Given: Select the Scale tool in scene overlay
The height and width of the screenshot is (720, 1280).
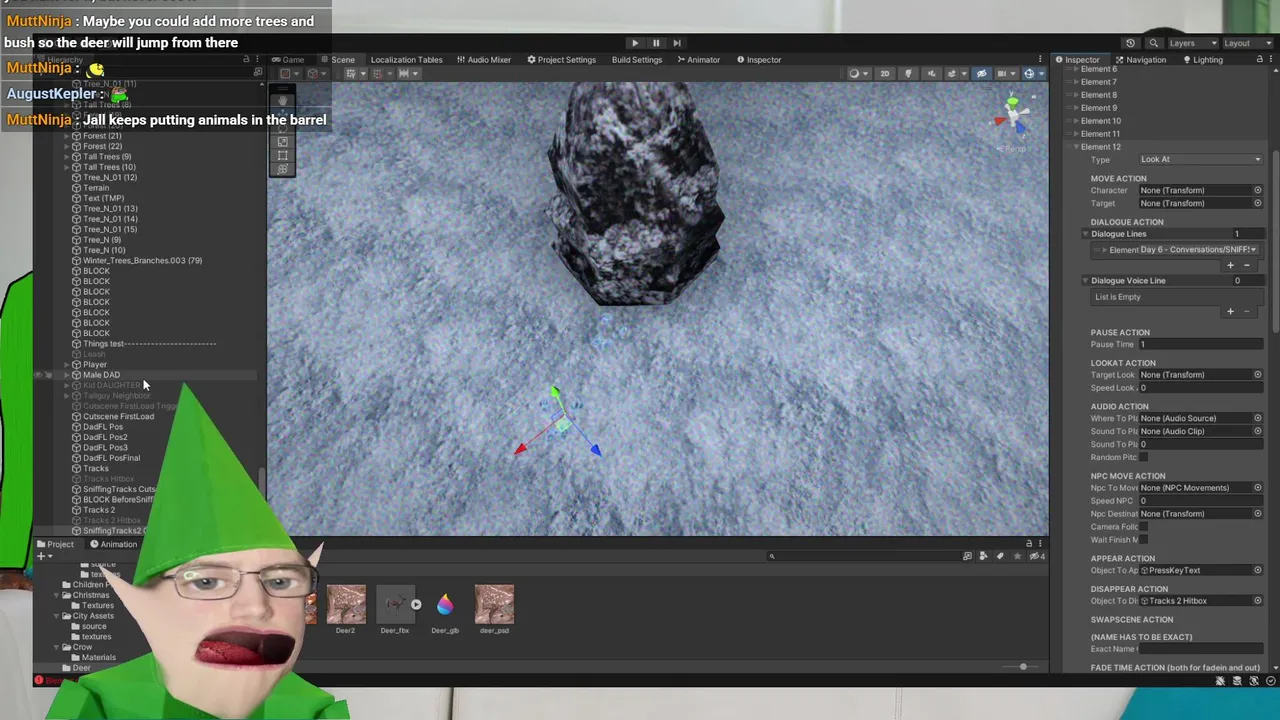Looking at the screenshot, I should pyautogui.click(x=283, y=143).
